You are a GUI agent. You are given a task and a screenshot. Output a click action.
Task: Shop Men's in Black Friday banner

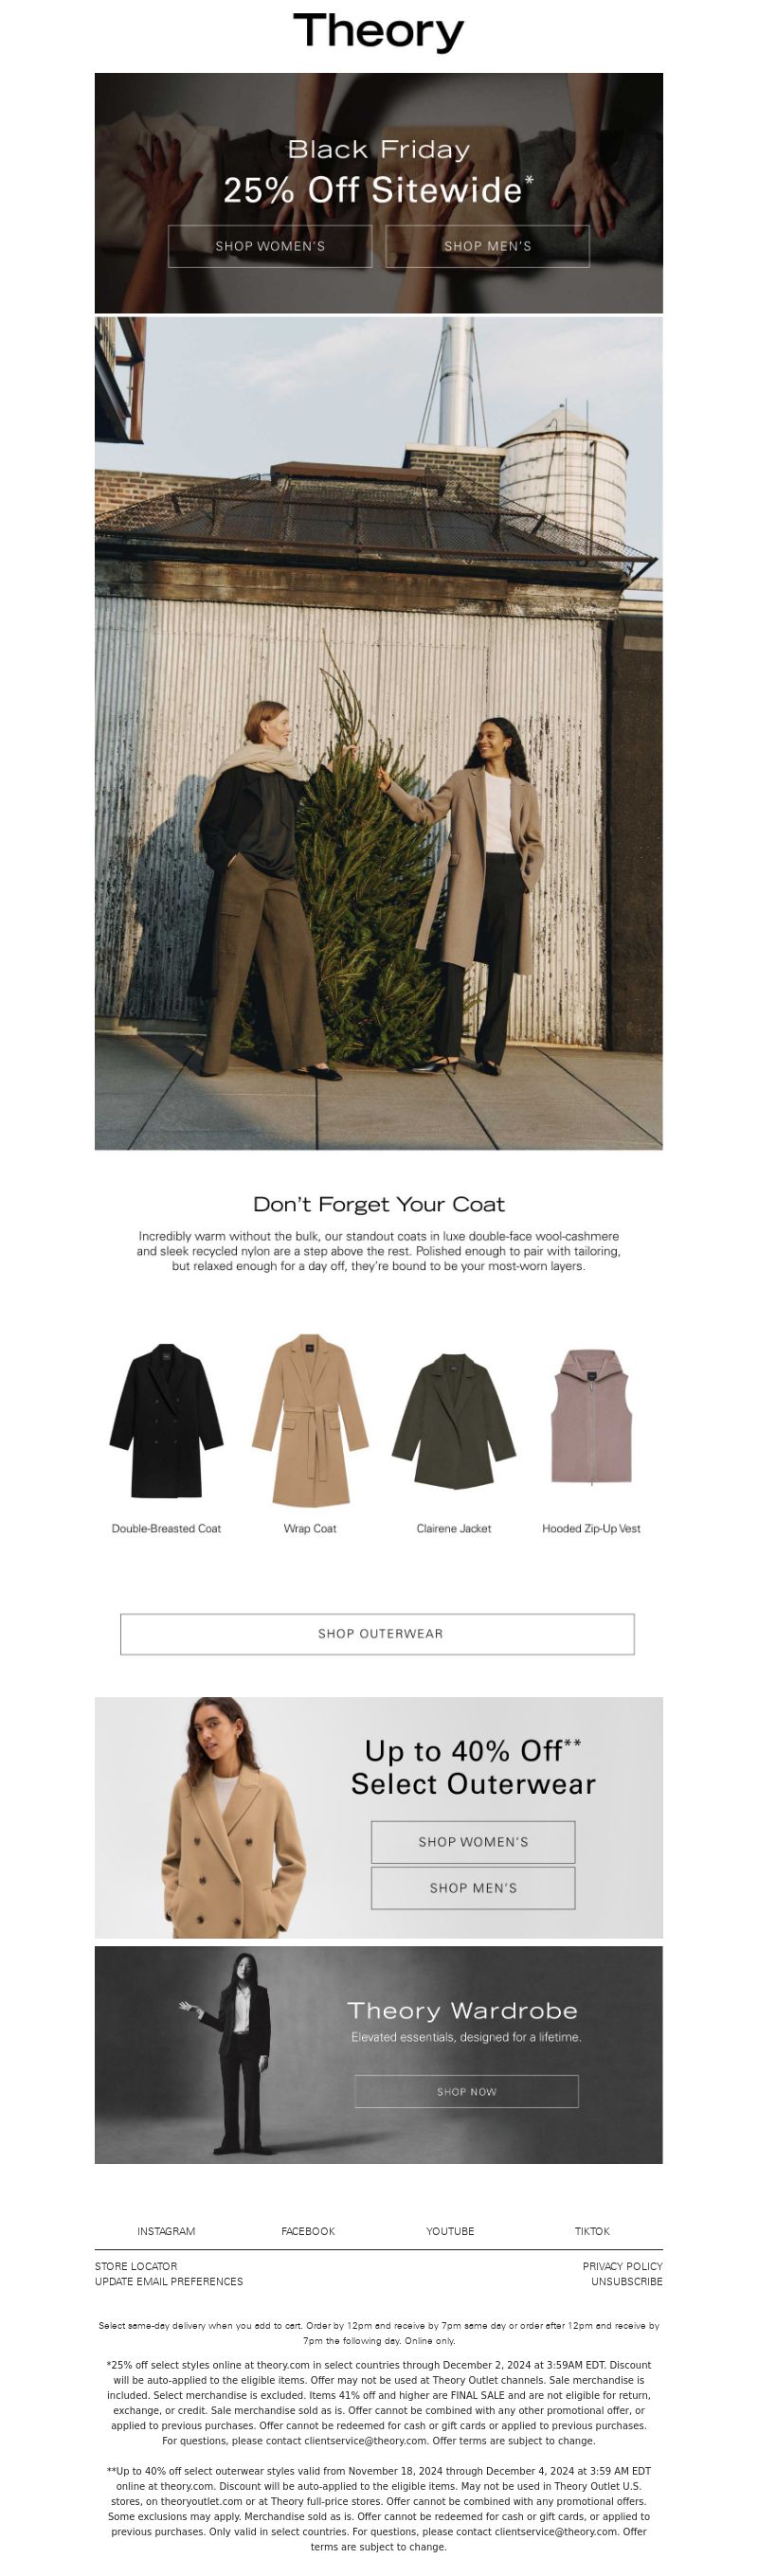click(487, 246)
